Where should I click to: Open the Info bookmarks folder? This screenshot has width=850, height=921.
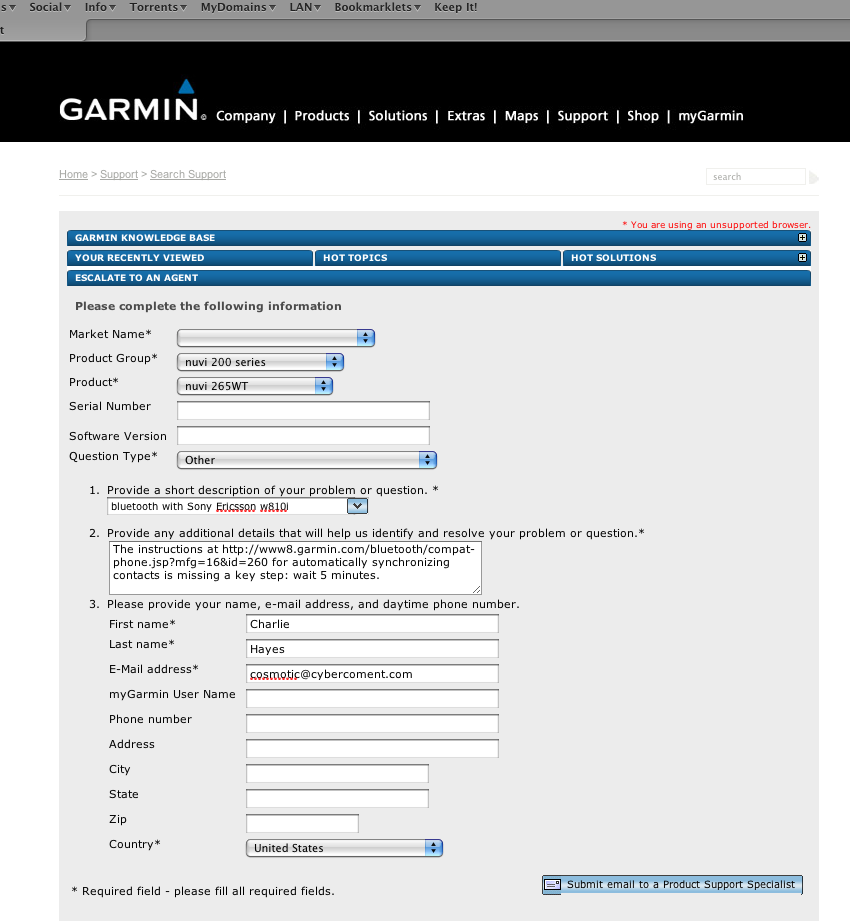pos(100,7)
